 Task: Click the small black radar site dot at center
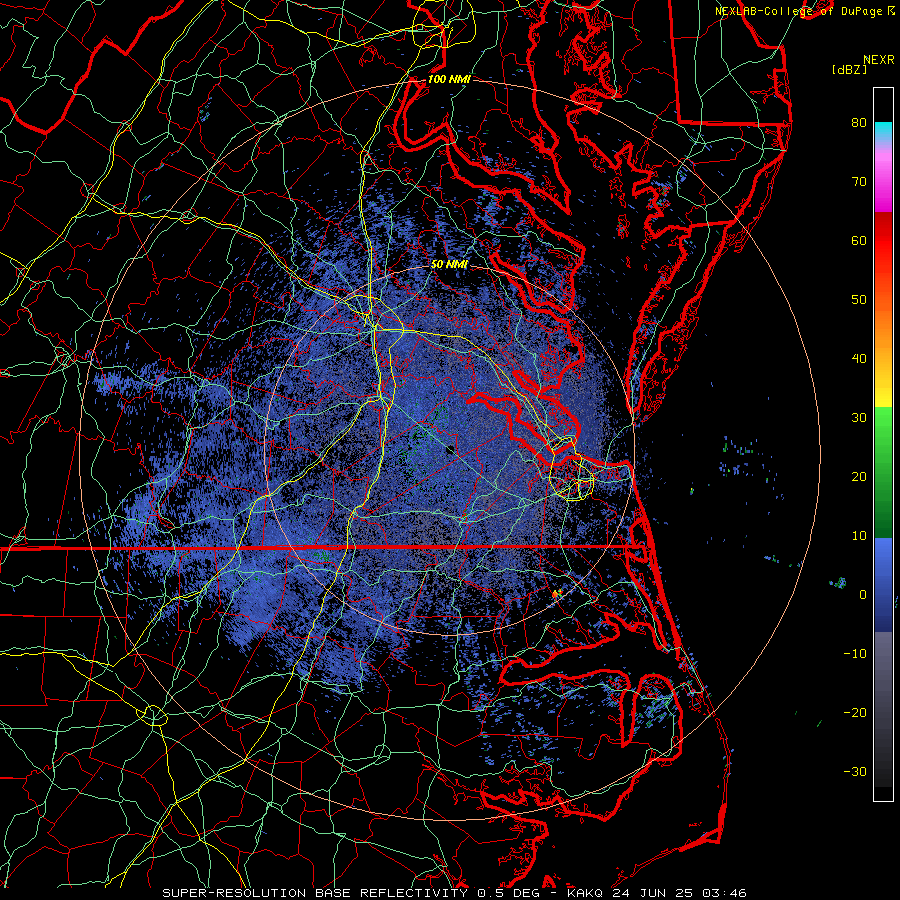point(451,449)
